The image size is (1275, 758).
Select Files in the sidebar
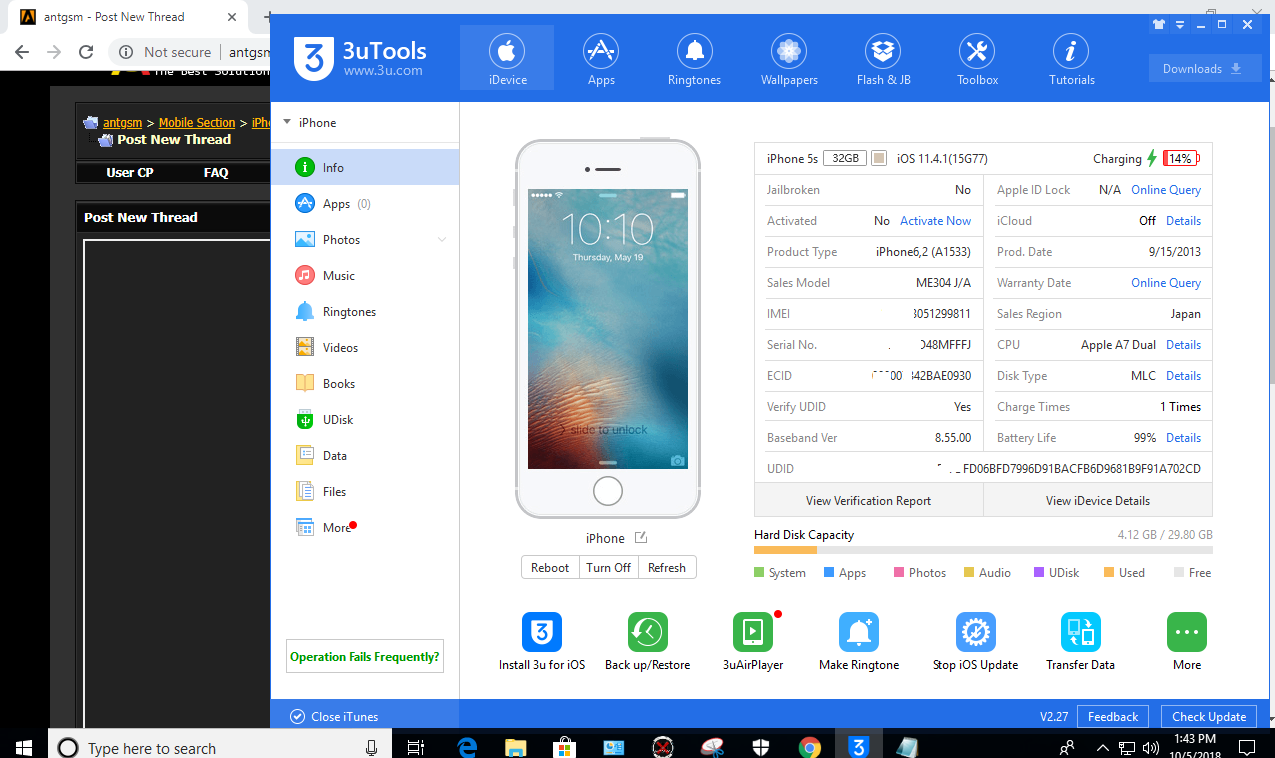coord(365,491)
